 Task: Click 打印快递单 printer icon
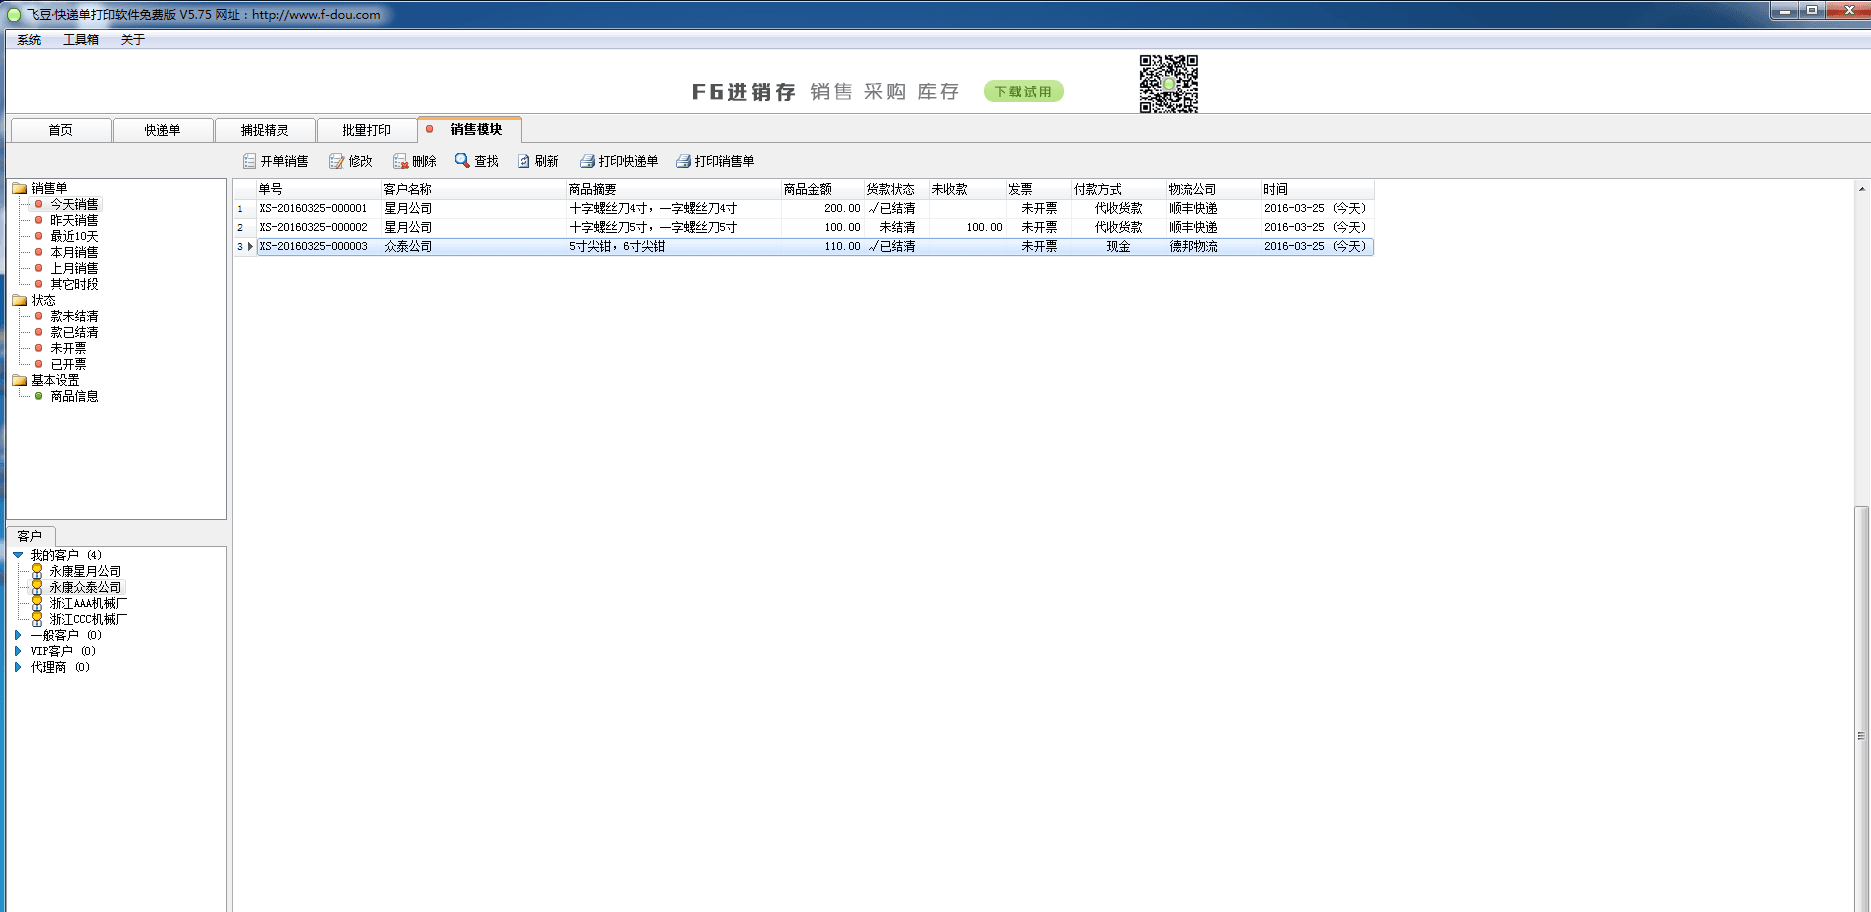pyautogui.click(x=587, y=161)
